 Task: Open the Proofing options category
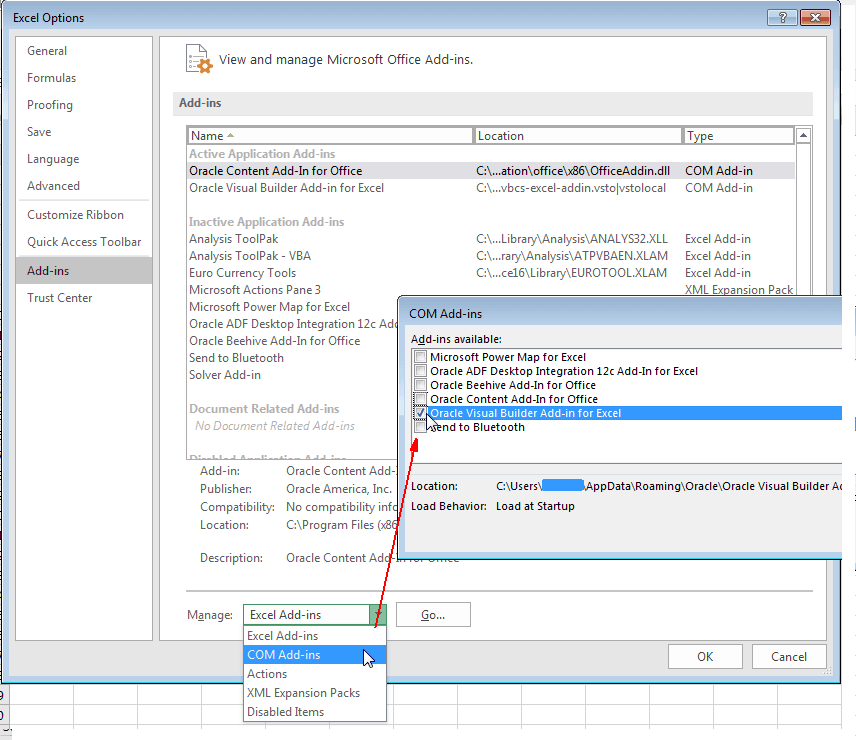(84, 105)
